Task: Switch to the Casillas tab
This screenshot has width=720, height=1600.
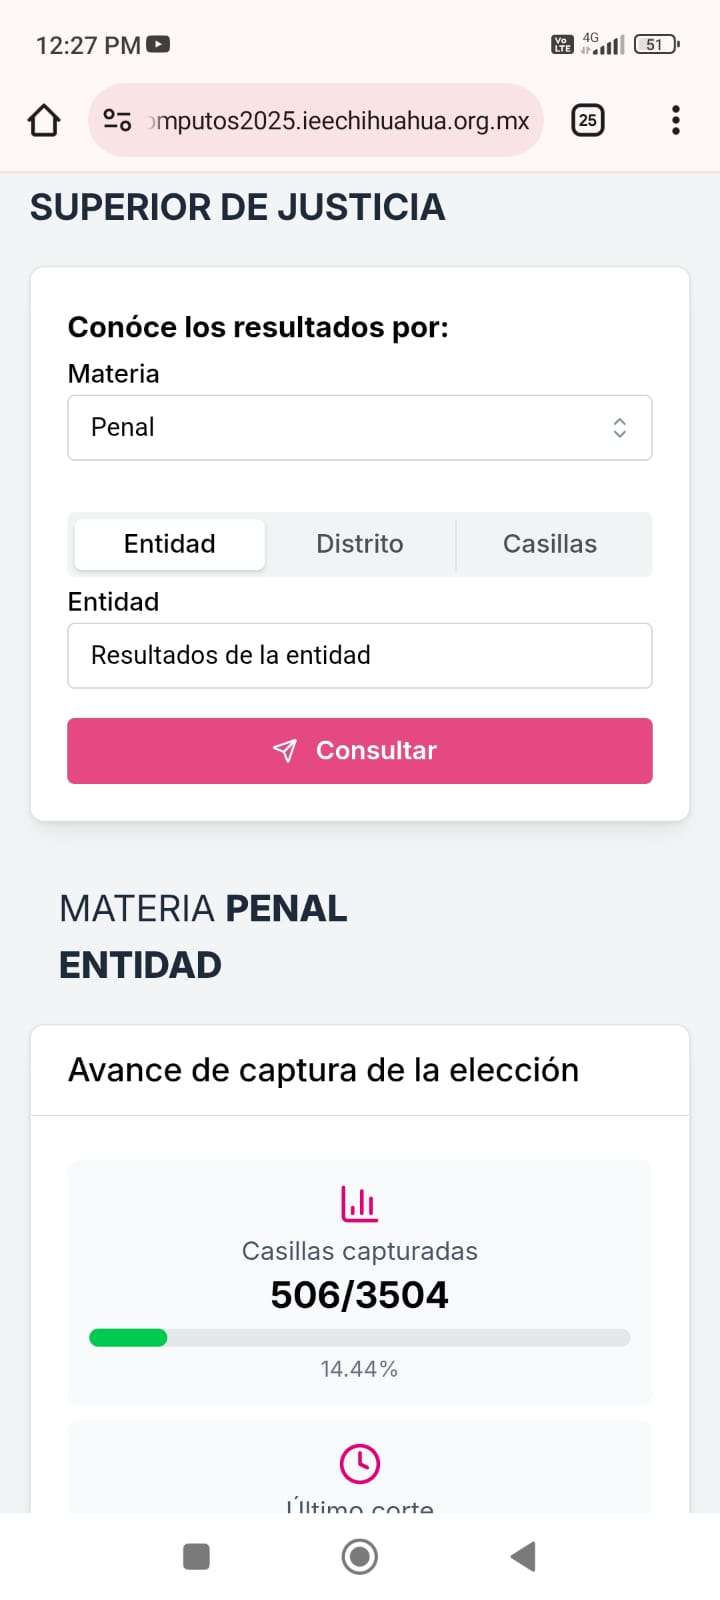Action: [550, 544]
